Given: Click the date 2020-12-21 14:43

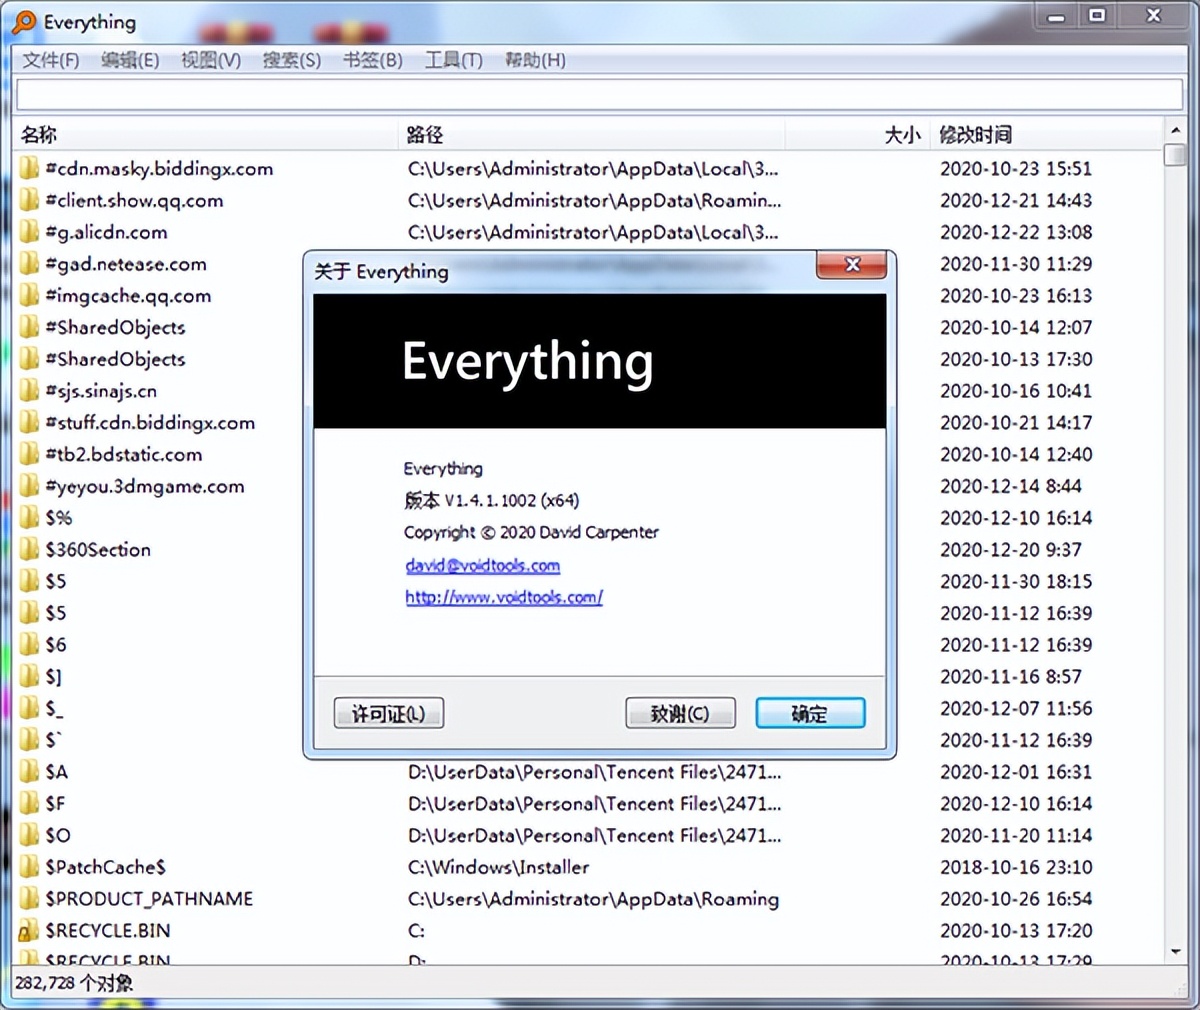Looking at the screenshot, I should (x=1016, y=200).
